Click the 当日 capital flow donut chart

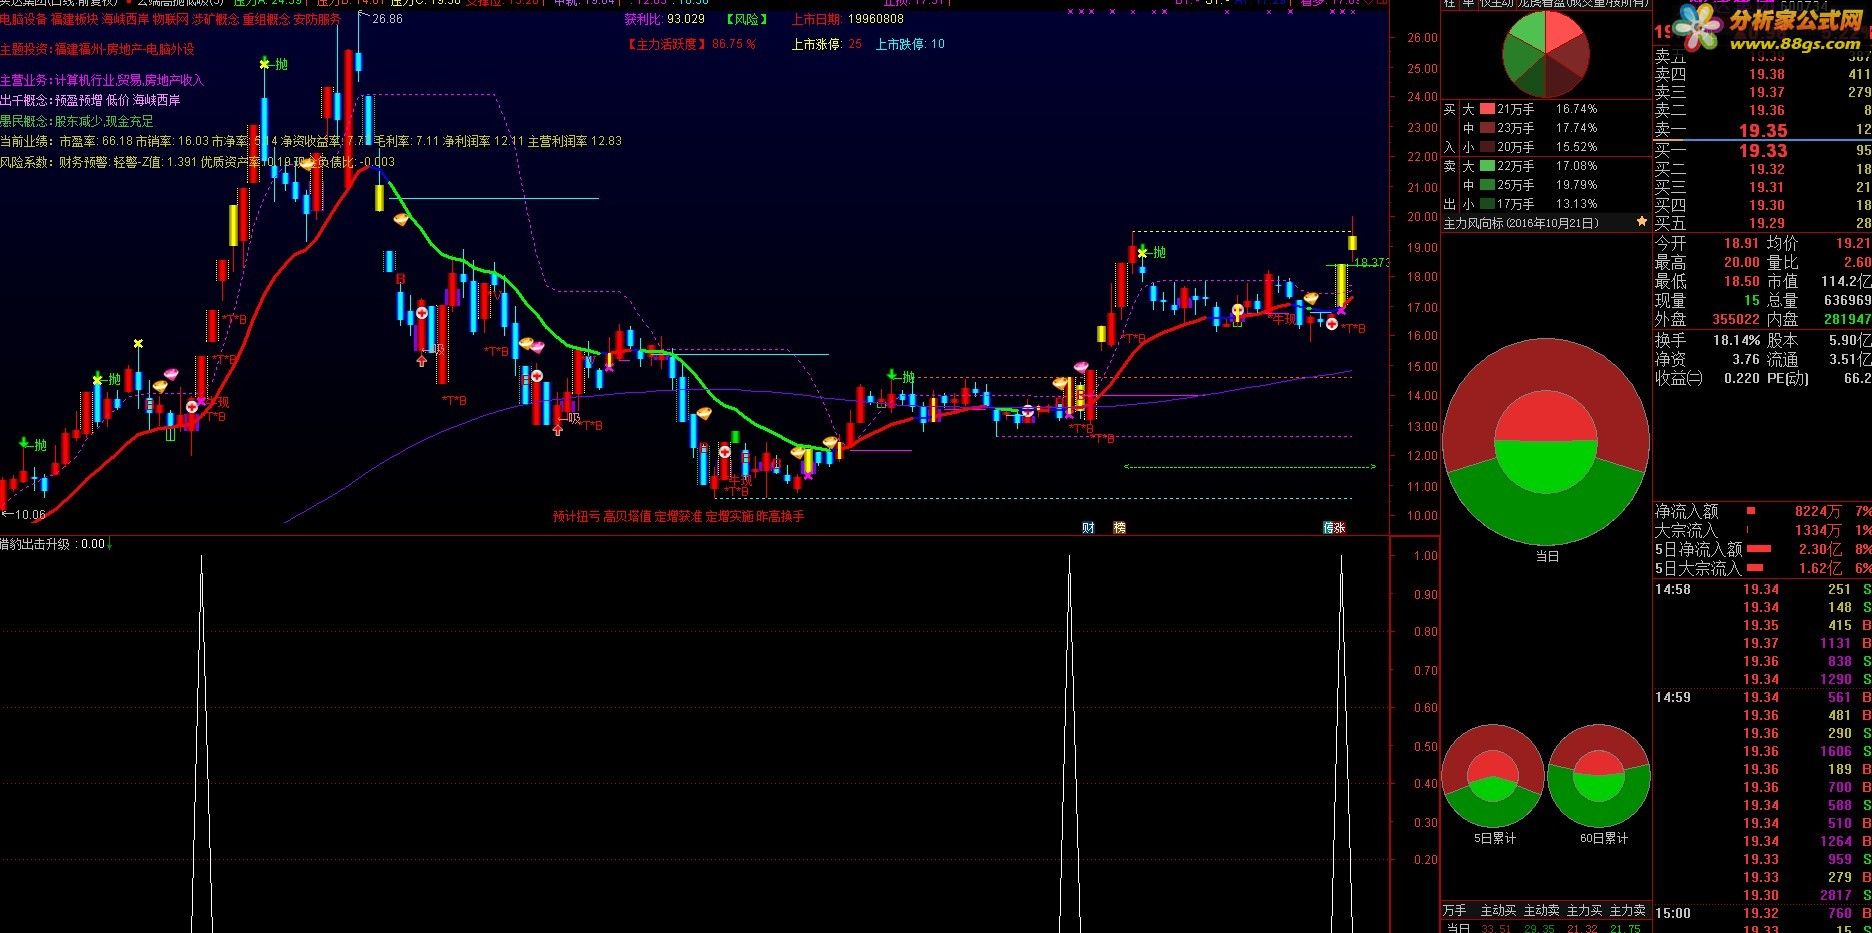[1546, 442]
